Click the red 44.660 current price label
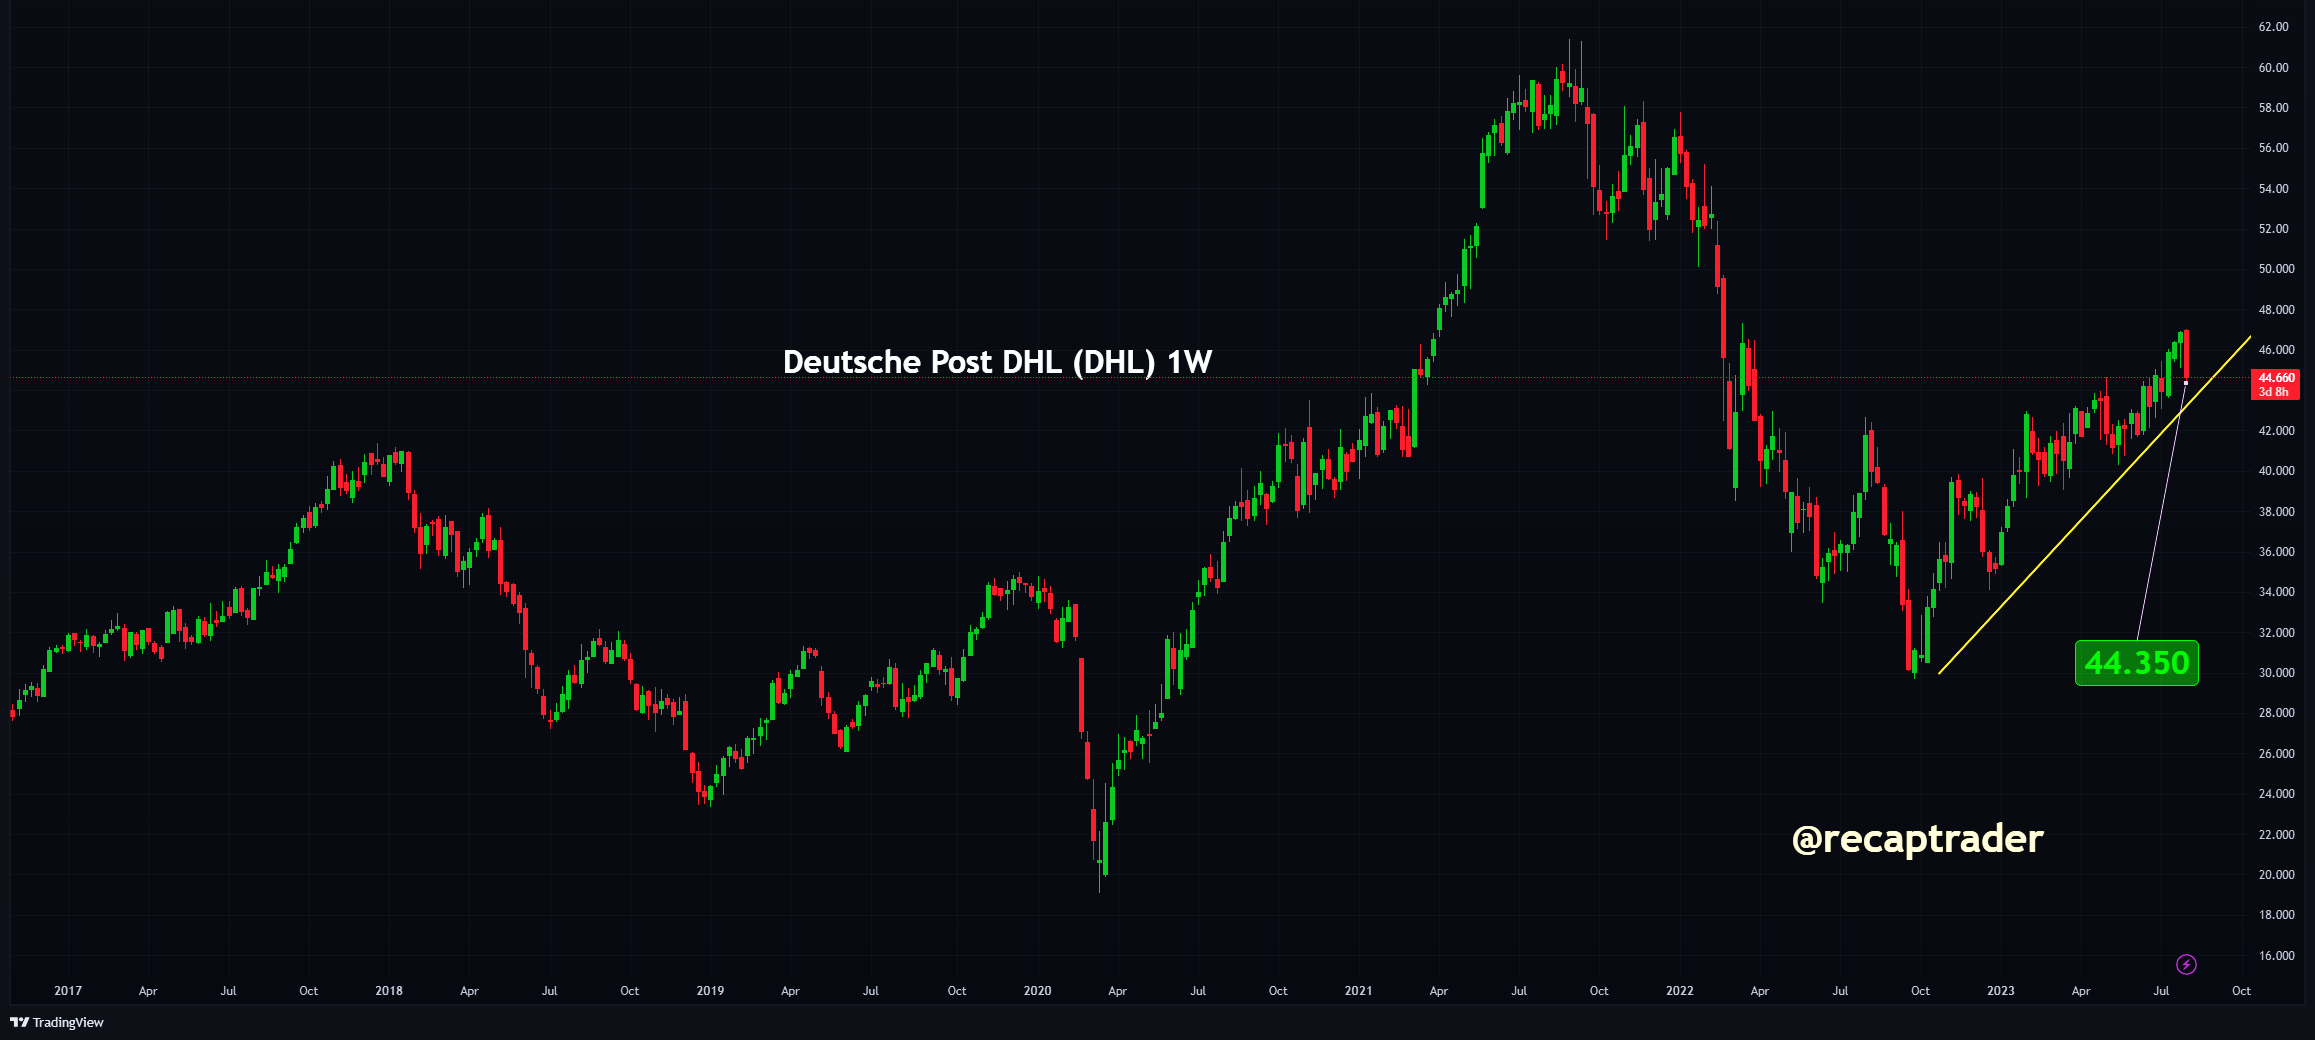2315x1040 pixels. click(x=2277, y=384)
